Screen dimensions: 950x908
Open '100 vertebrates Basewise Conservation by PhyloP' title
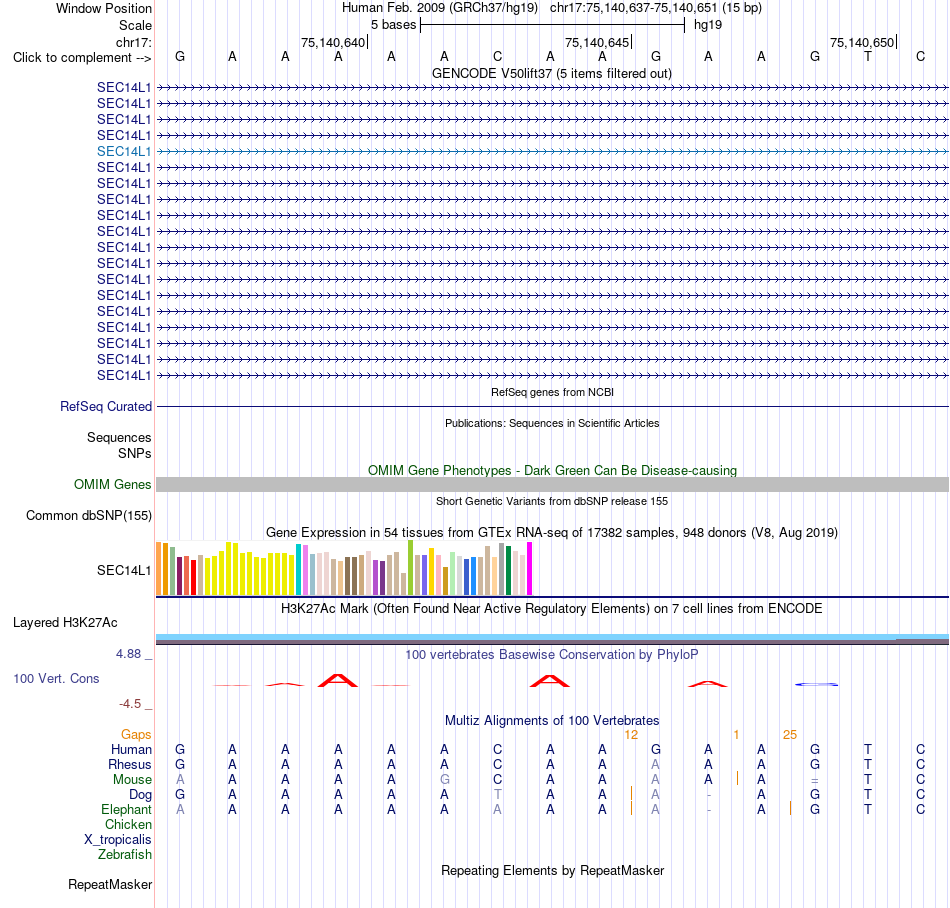[x=552, y=655]
